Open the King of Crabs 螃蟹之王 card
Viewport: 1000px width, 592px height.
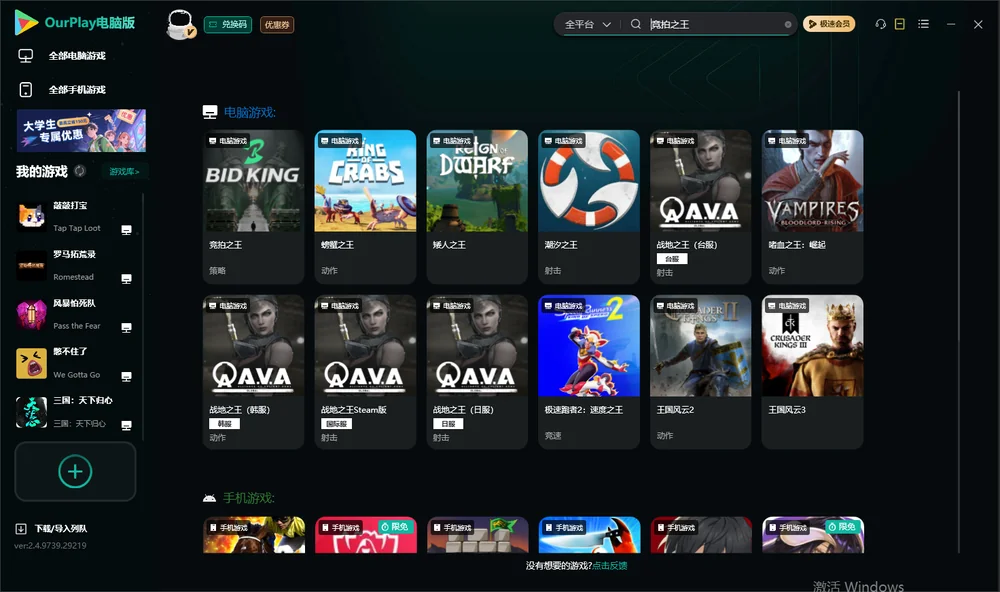[x=365, y=207]
